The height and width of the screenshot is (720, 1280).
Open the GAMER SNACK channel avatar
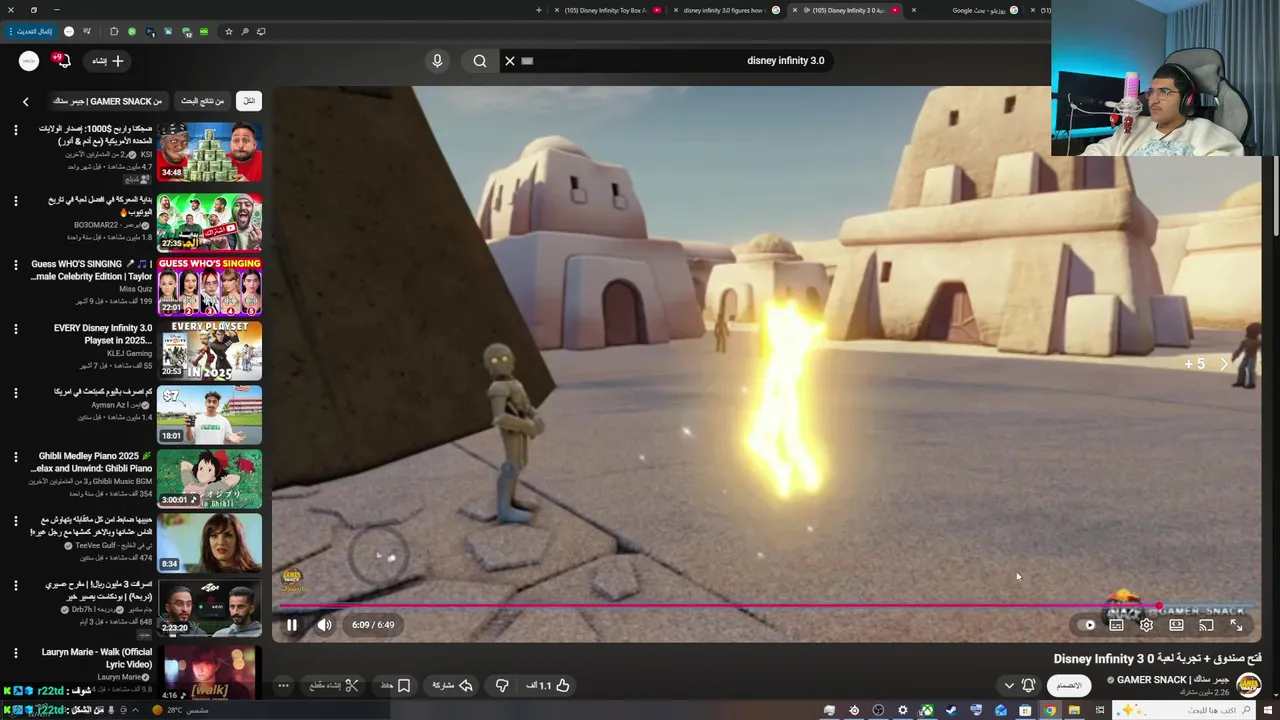1248,685
